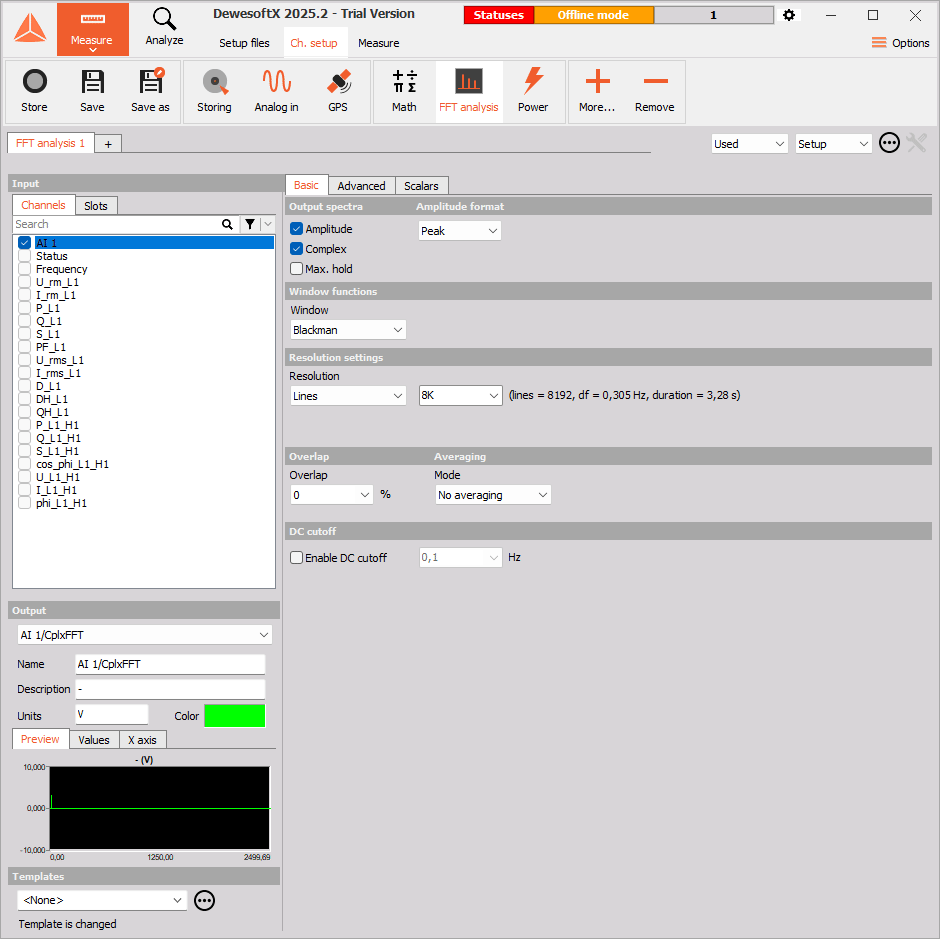Click the Remove minus icon
The image size is (940, 939).
(655, 81)
